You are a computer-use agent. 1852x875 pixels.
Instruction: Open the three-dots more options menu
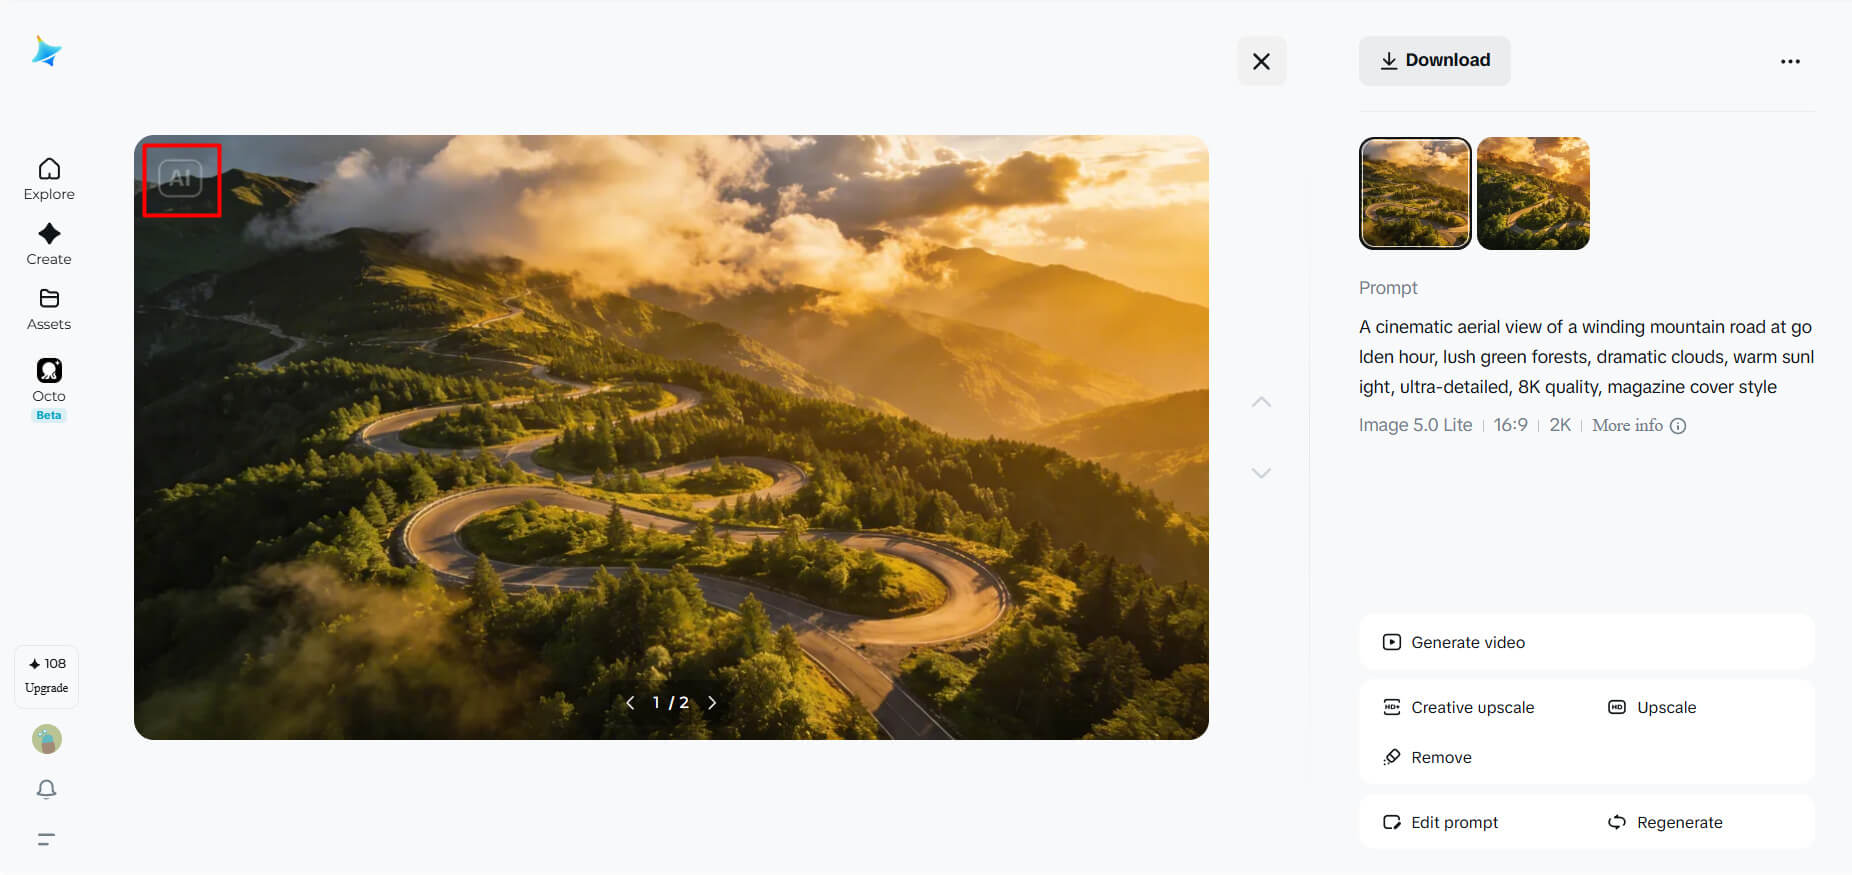(x=1790, y=61)
